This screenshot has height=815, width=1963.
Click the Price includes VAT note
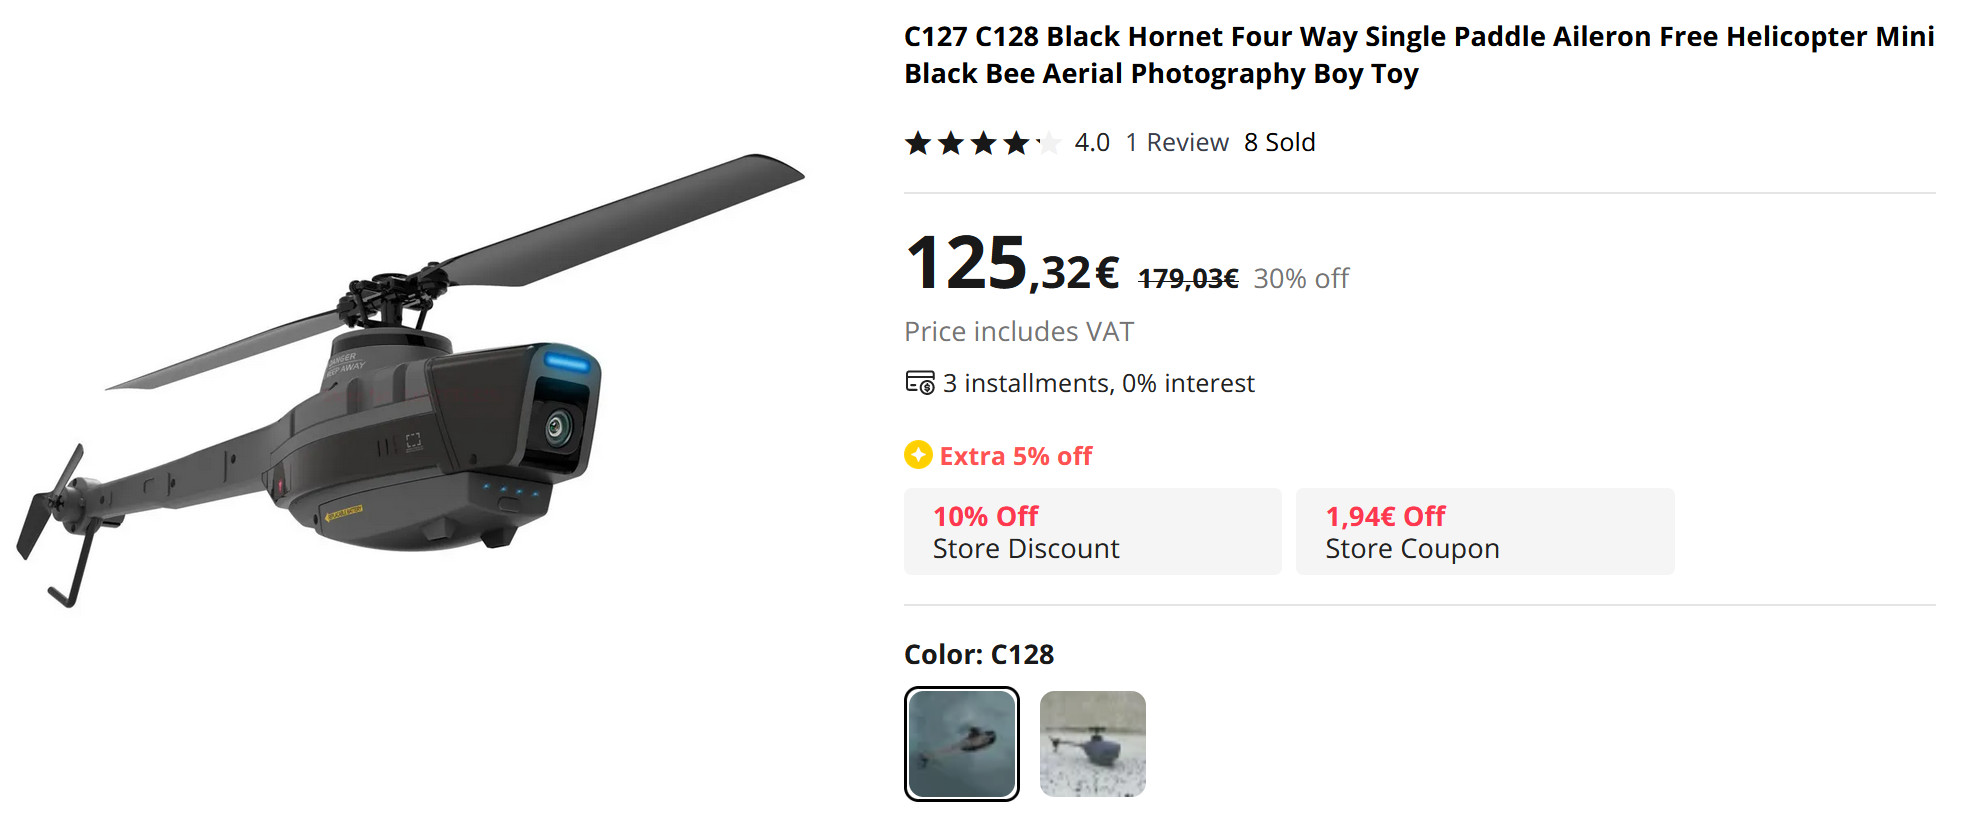pyautogui.click(x=1018, y=332)
